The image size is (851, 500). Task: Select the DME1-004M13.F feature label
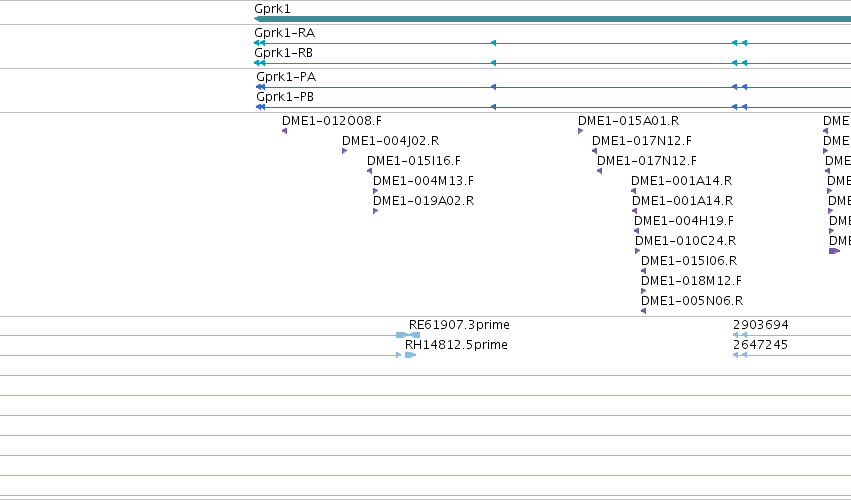click(423, 181)
